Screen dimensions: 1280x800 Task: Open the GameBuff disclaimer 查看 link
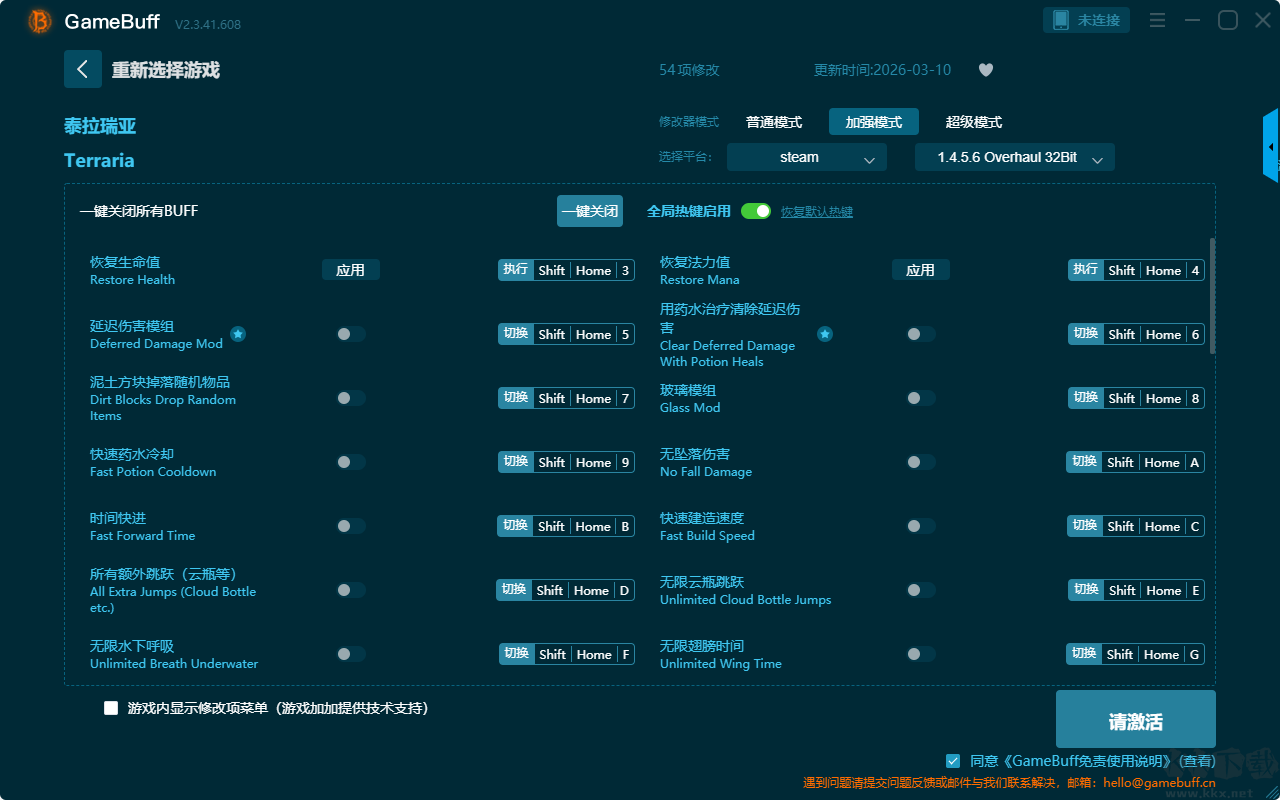[1197, 761]
